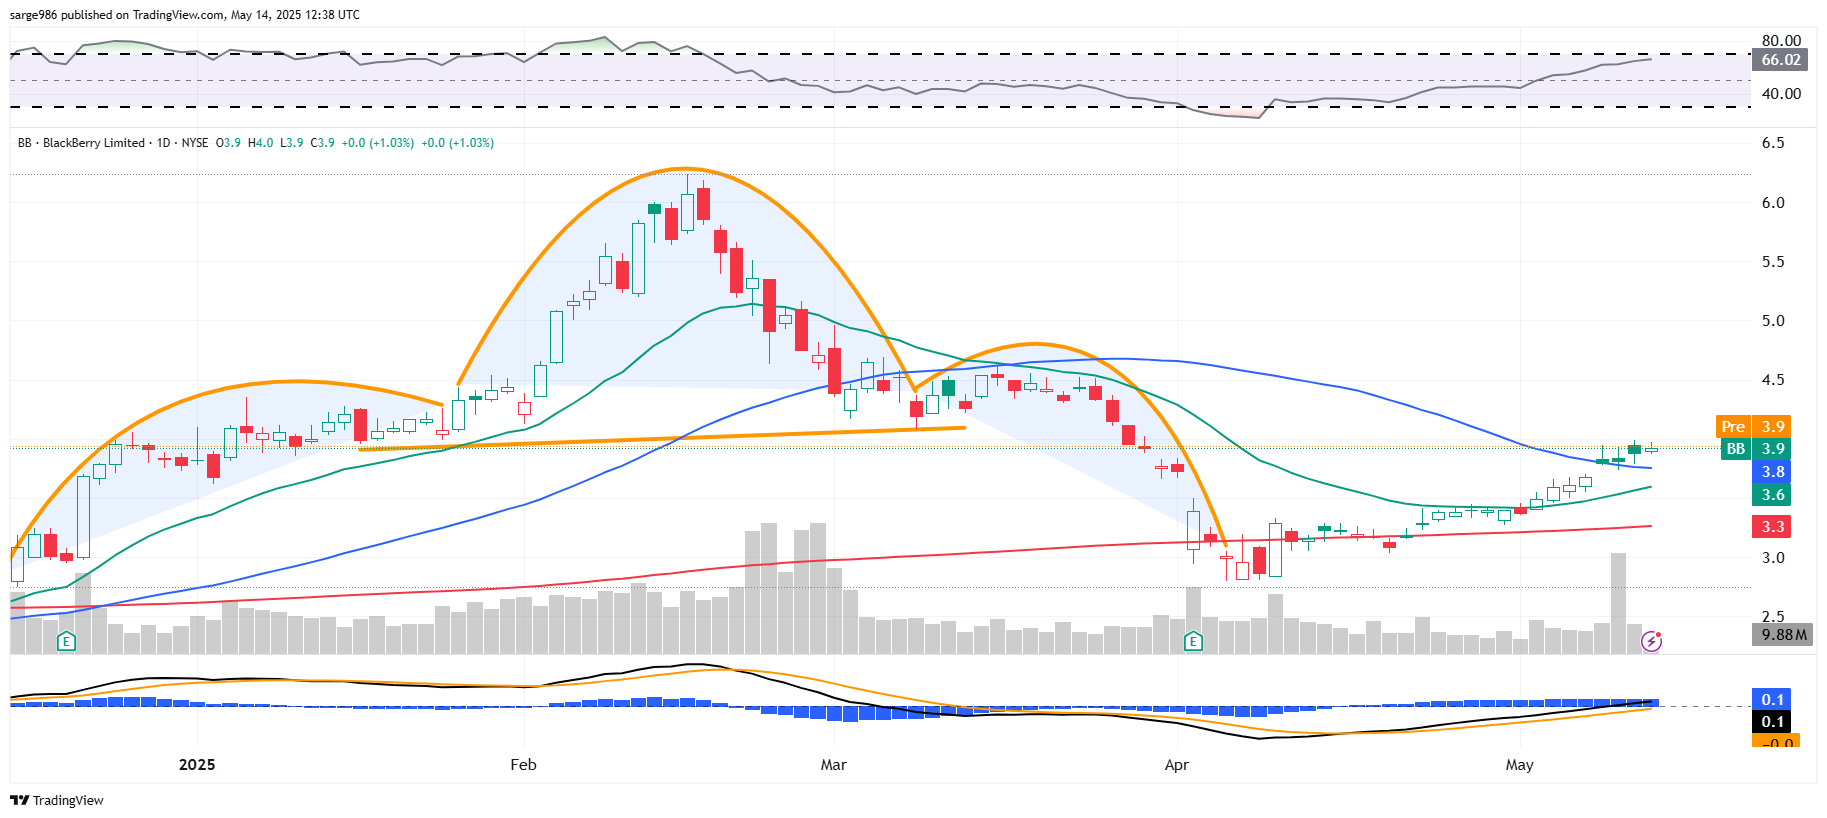
Task: Select the orange 'Pre' pre-market price label
Action: (1733, 427)
